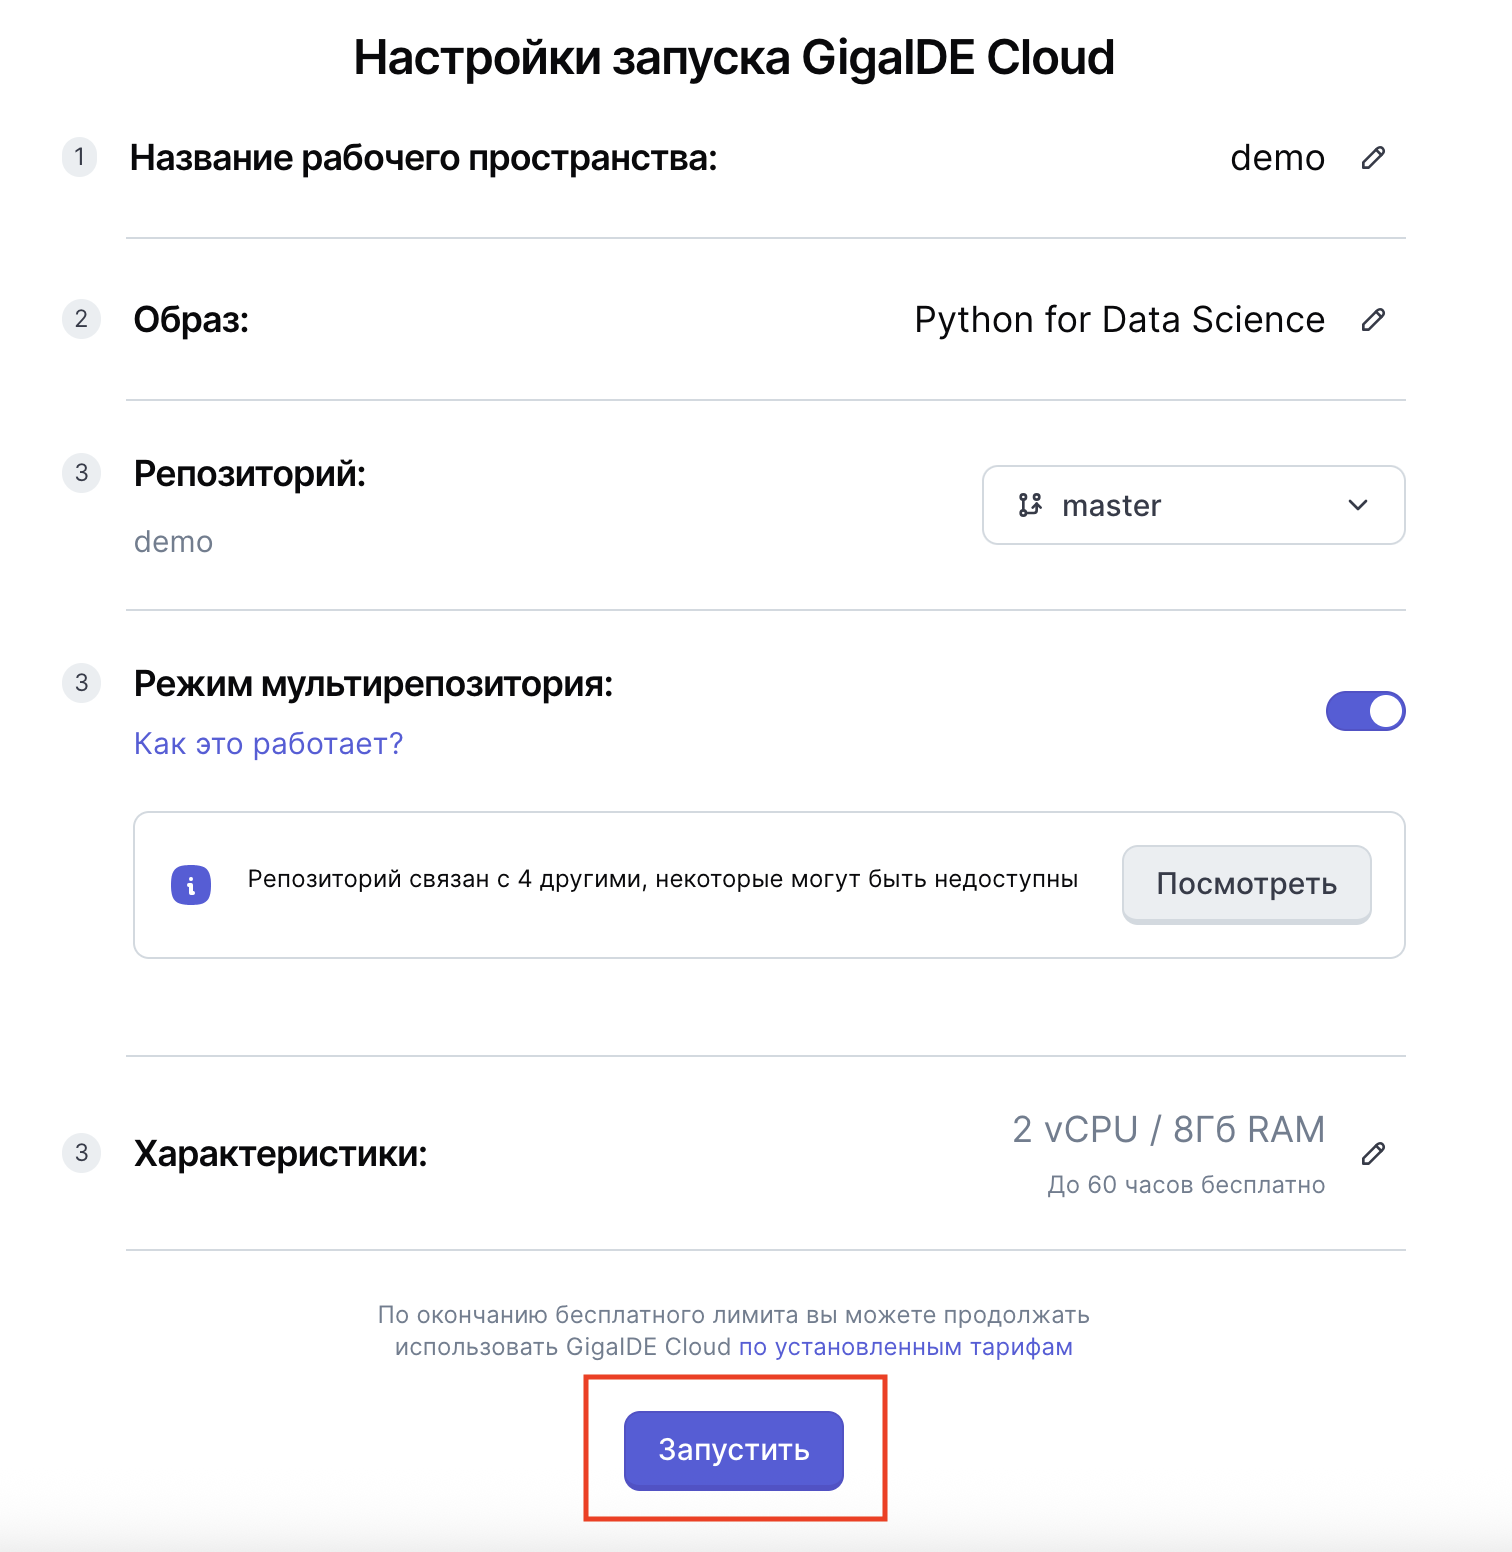This screenshot has height=1552, width=1512.
Task: Click the step 2 badge beside Образ
Action: tap(81, 320)
